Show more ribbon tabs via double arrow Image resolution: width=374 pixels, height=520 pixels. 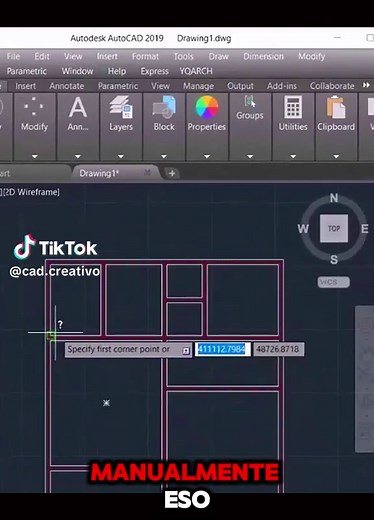tap(366, 85)
